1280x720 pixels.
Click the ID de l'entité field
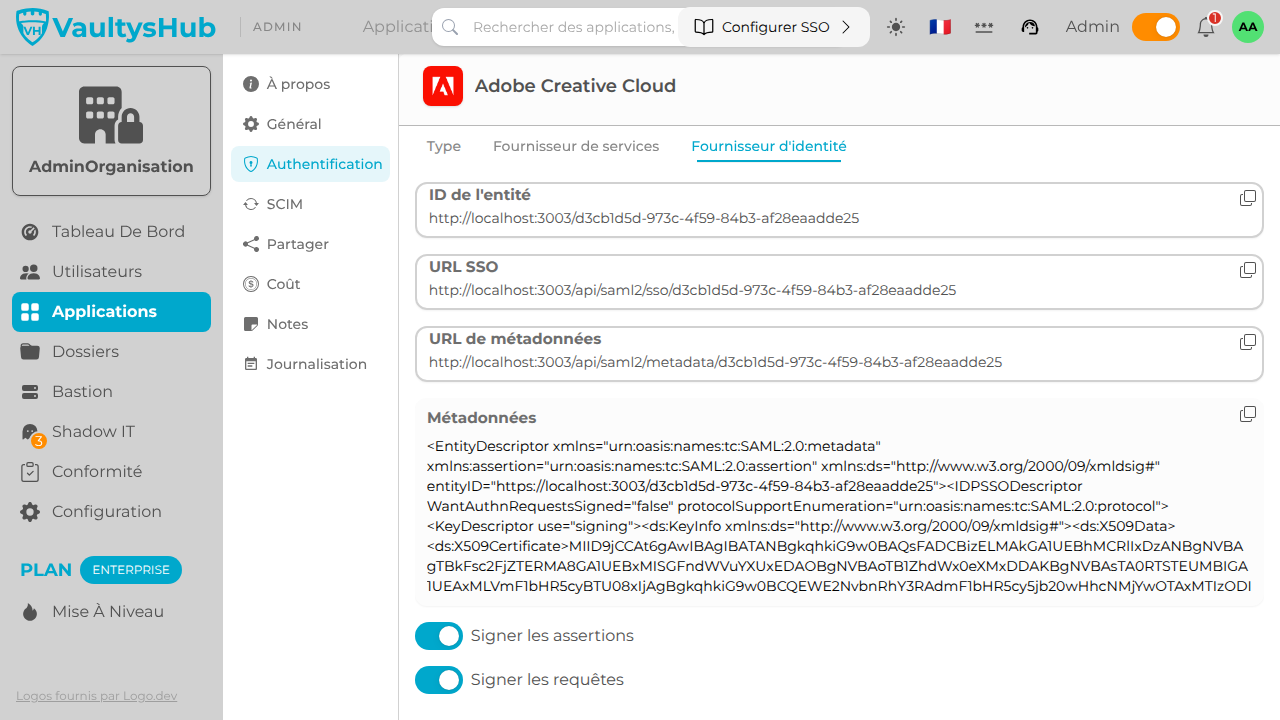click(839, 208)
